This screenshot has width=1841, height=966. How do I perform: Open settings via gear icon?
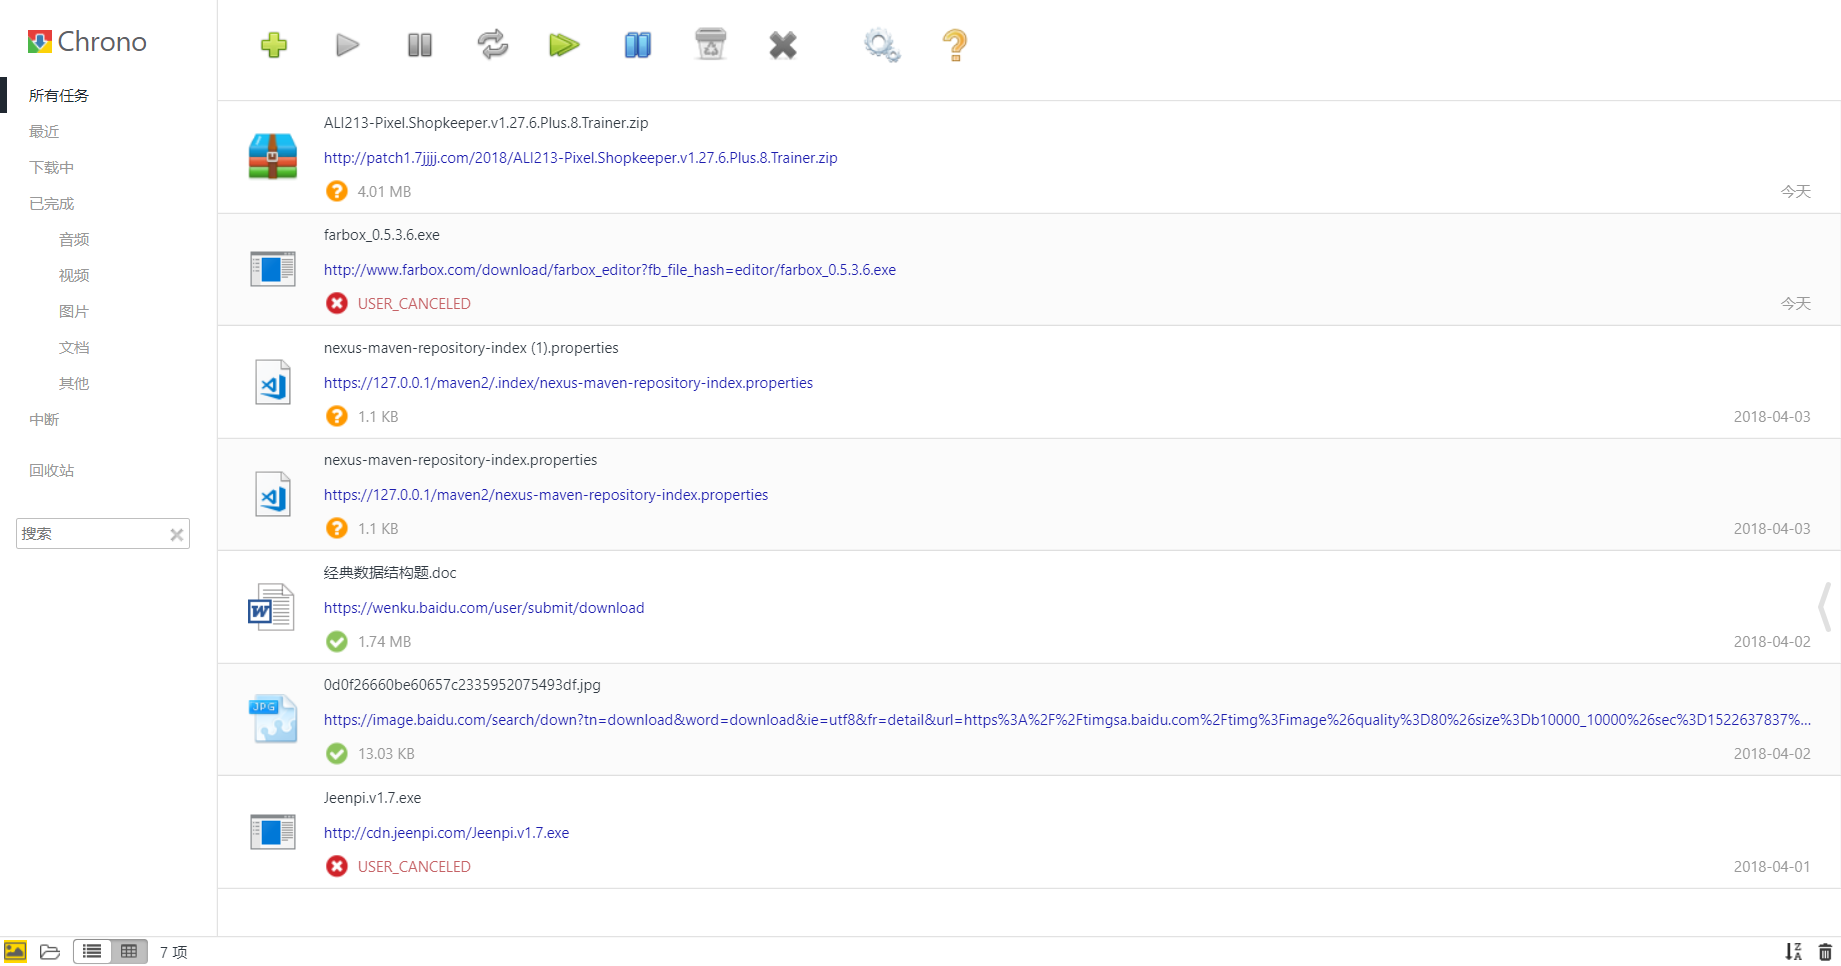pyautogui.click(x=882, y=46)
